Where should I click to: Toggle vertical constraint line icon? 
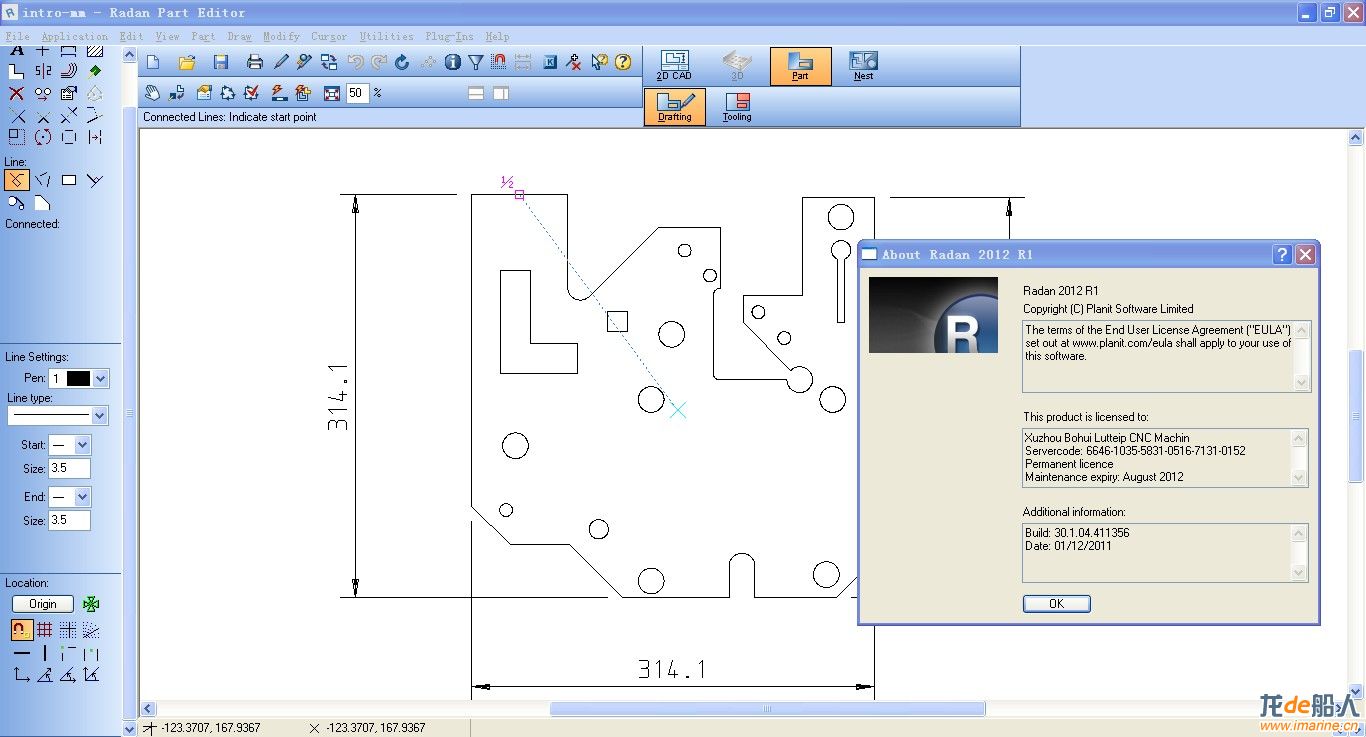click(45, 653)
